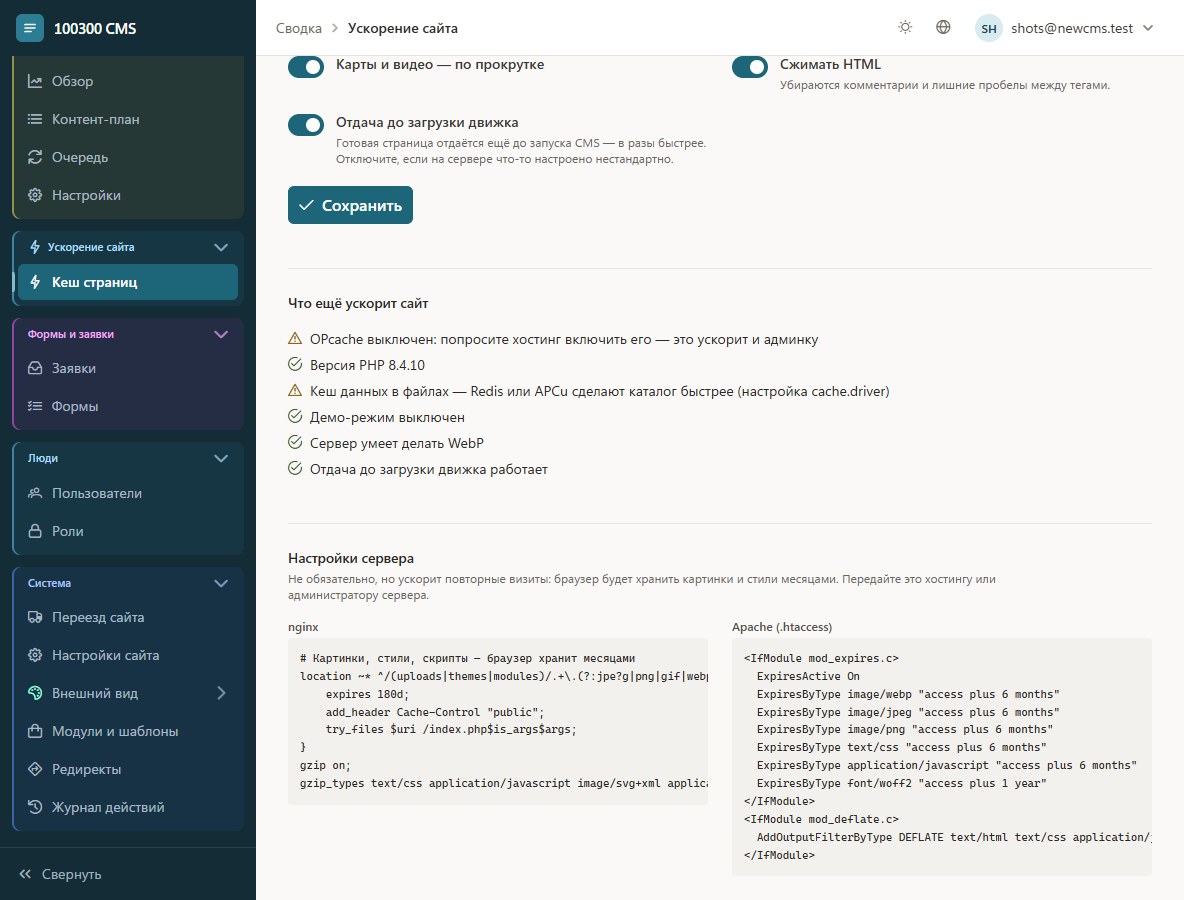Toggle Отдача до загрузки движка switch
This screenshot has width=1184, height=900.
(306, 125)
